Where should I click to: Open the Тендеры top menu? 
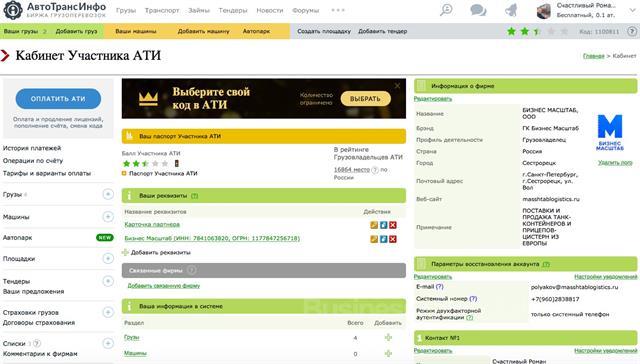pos(233,10)
